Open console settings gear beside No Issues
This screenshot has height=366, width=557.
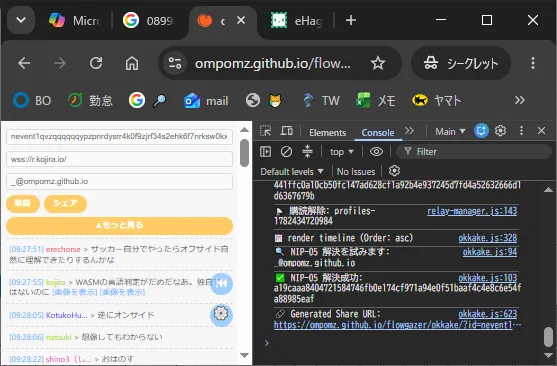coord(394,171)
